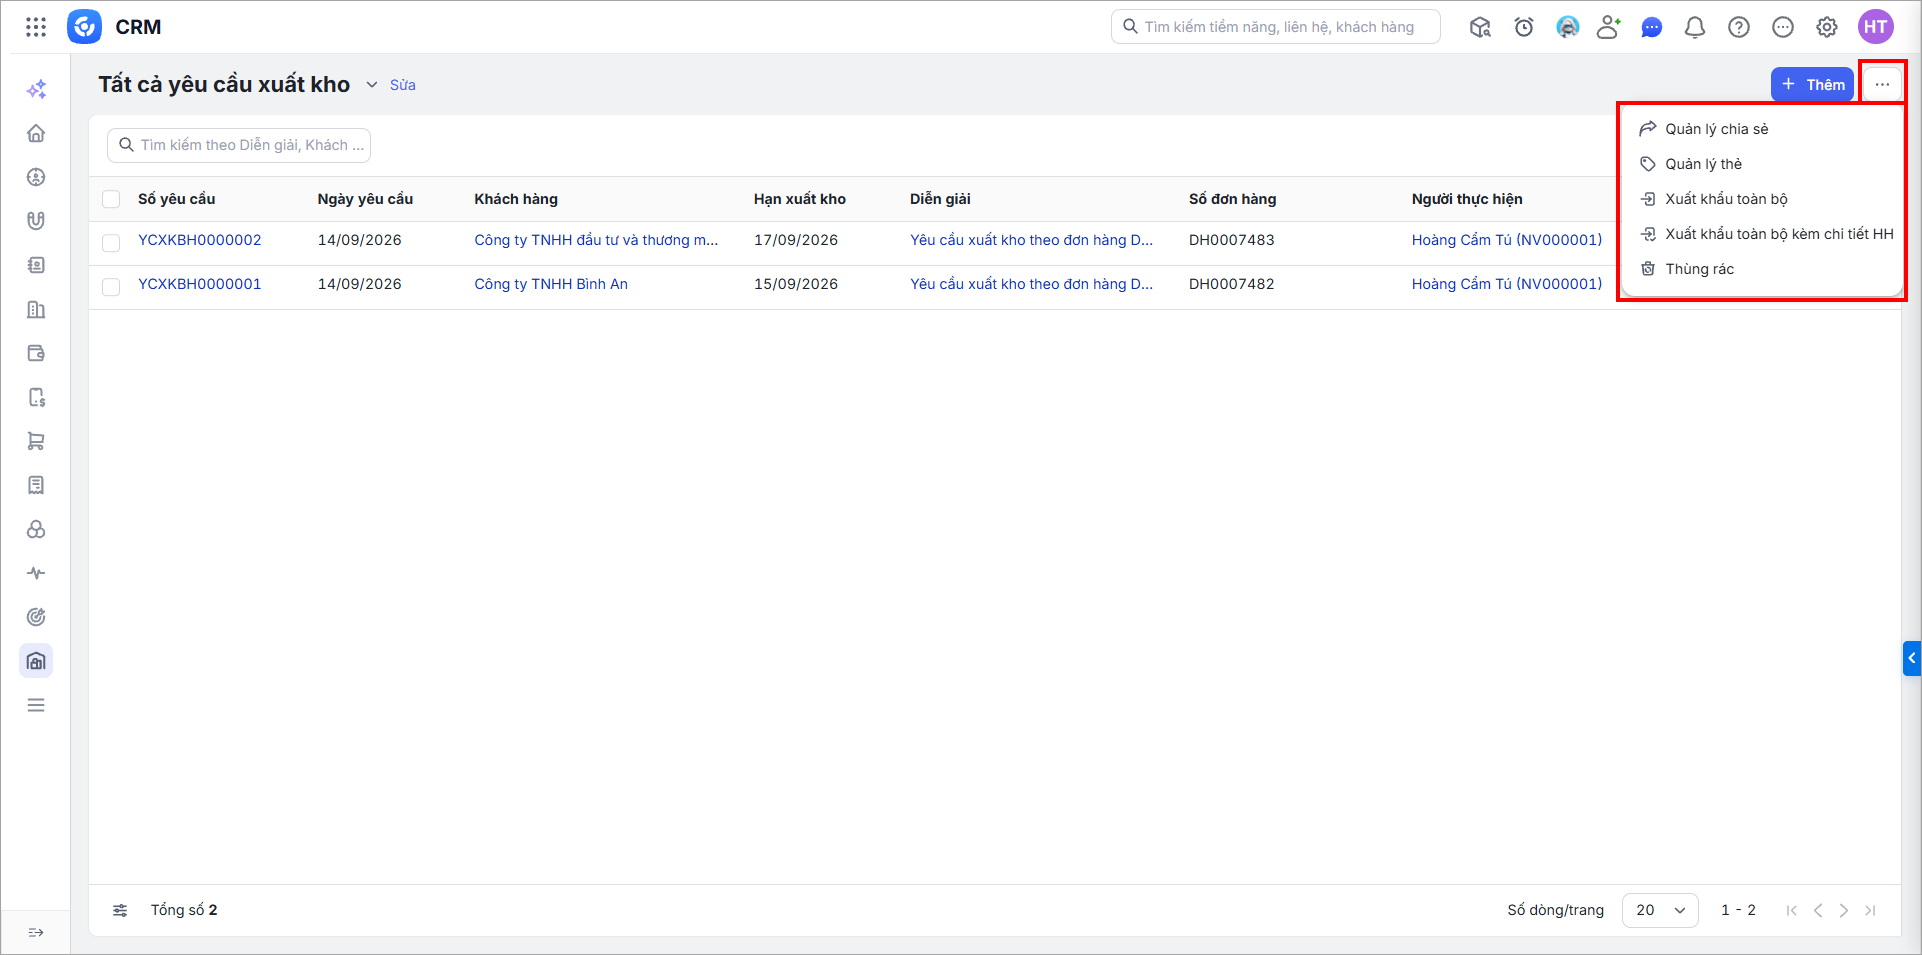Click the chat message bubble icon
Screen dimensions: 1922x955
[x=1652, y=27]
